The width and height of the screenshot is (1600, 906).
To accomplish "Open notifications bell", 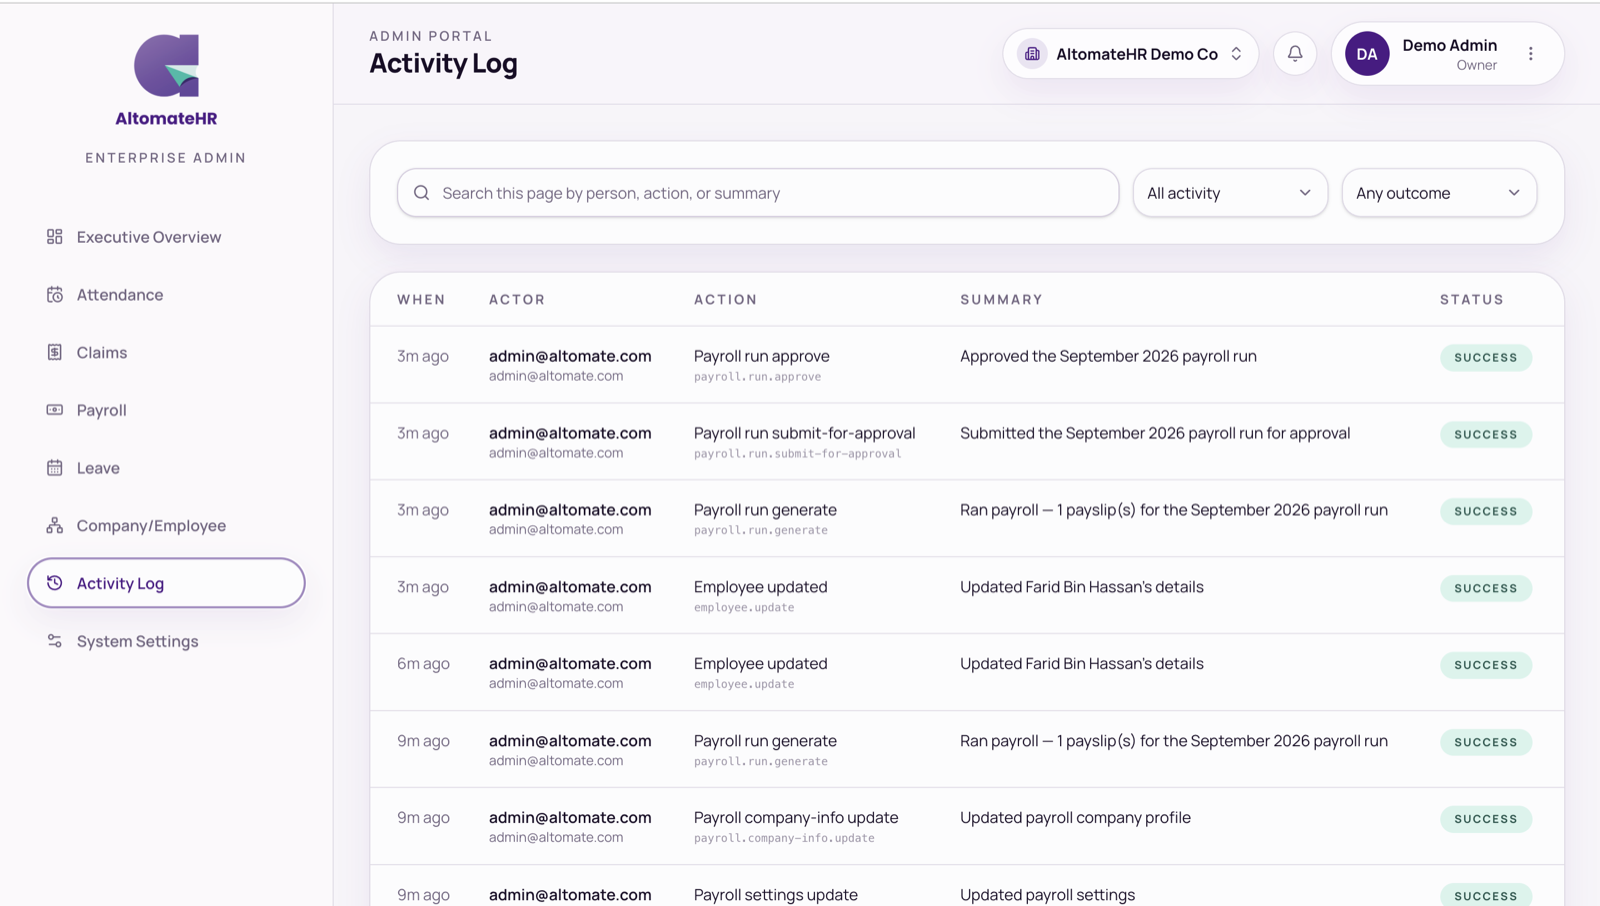I will click(x=1295, y=54).
